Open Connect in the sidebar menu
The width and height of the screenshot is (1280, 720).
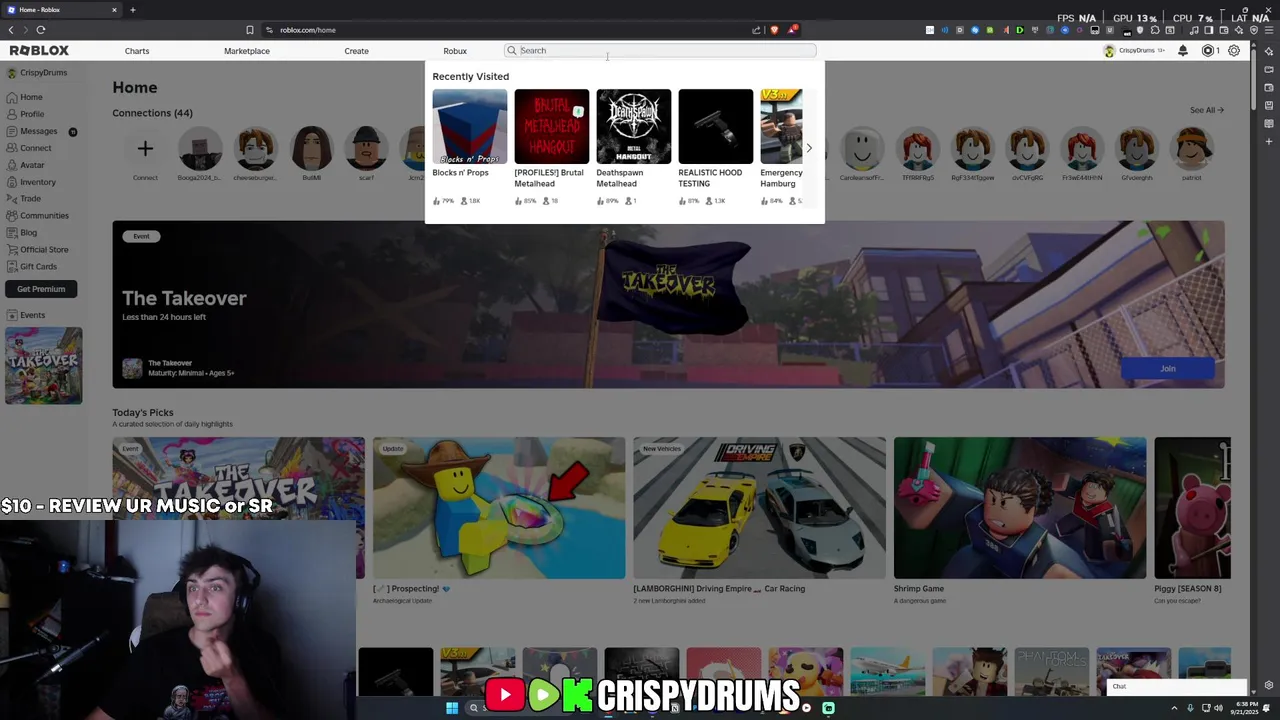29,148
